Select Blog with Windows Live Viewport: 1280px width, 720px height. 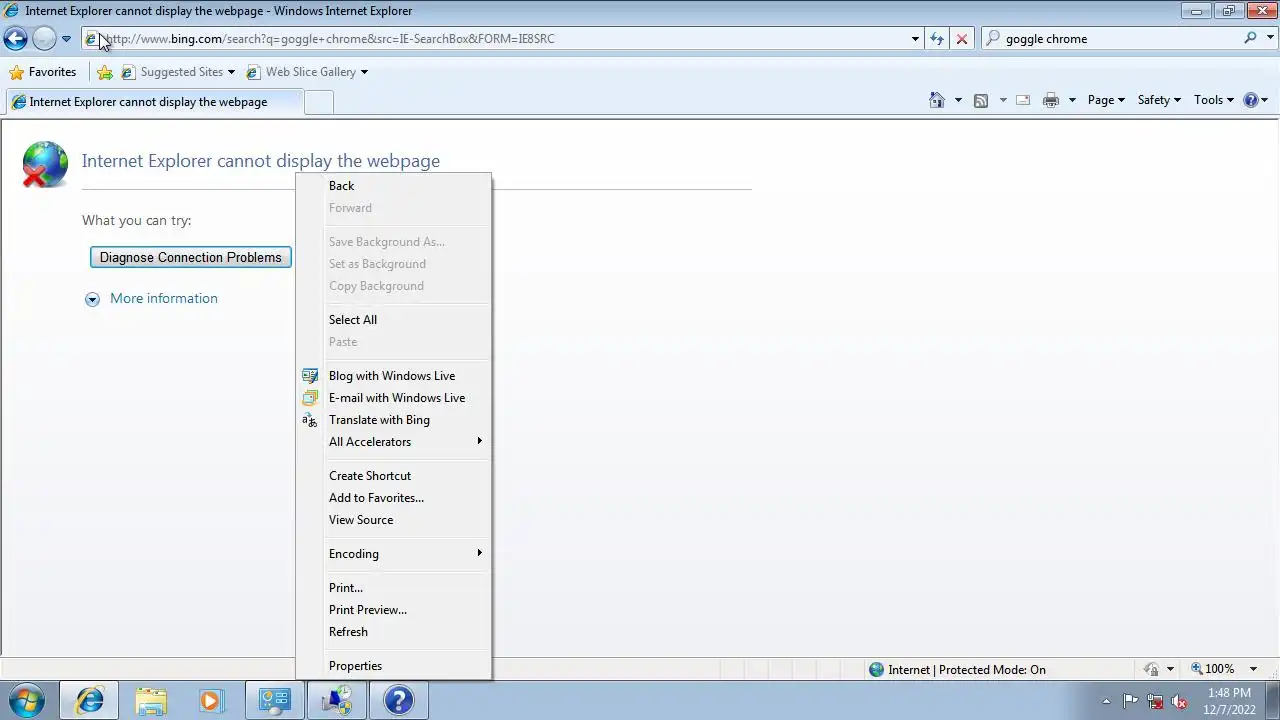pyautogui.click(x=393, y=376)
